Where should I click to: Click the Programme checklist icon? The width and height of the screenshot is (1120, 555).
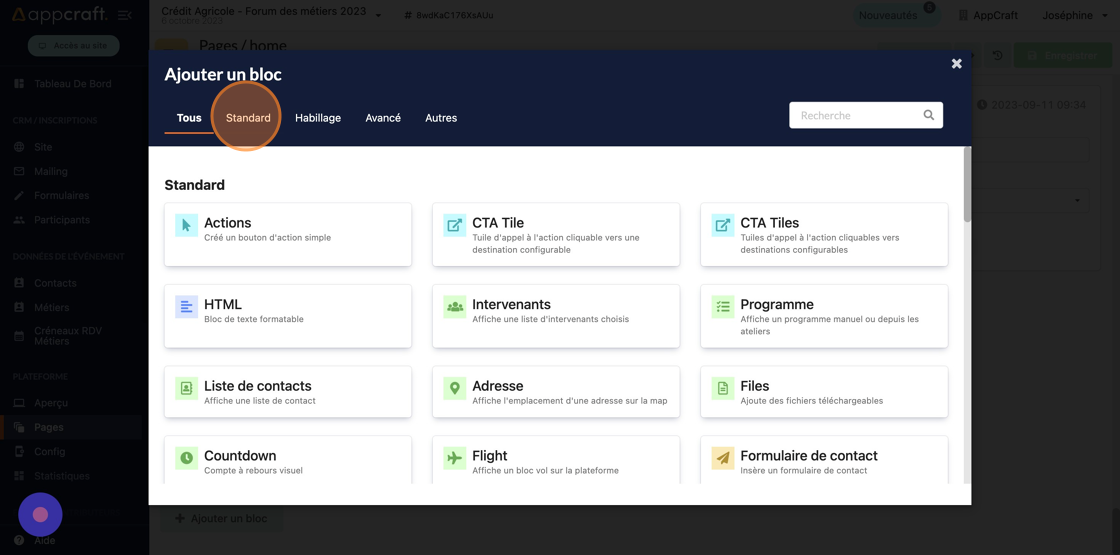pyautogui.click(x=722, y=307)
